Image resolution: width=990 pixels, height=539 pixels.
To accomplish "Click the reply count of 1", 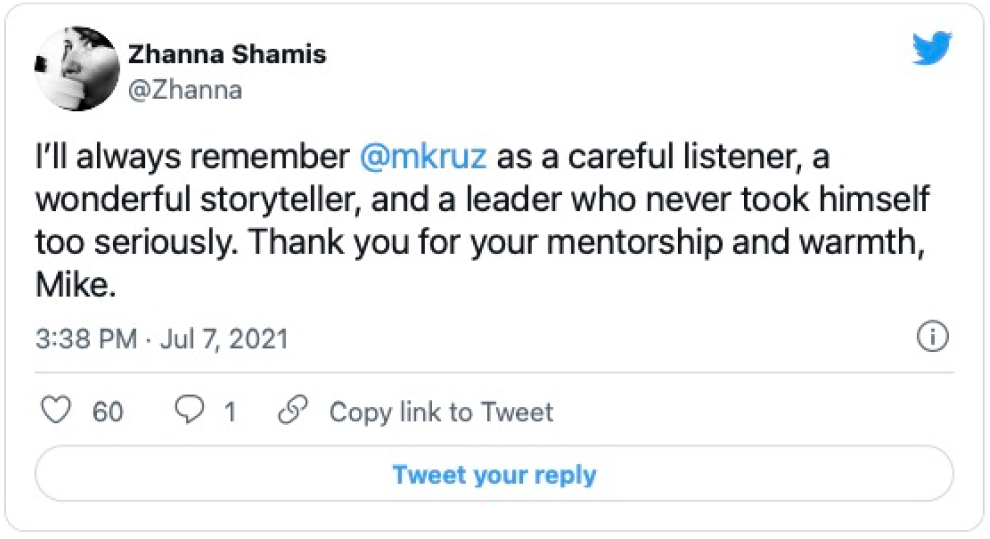I will [x=230, y=412].
